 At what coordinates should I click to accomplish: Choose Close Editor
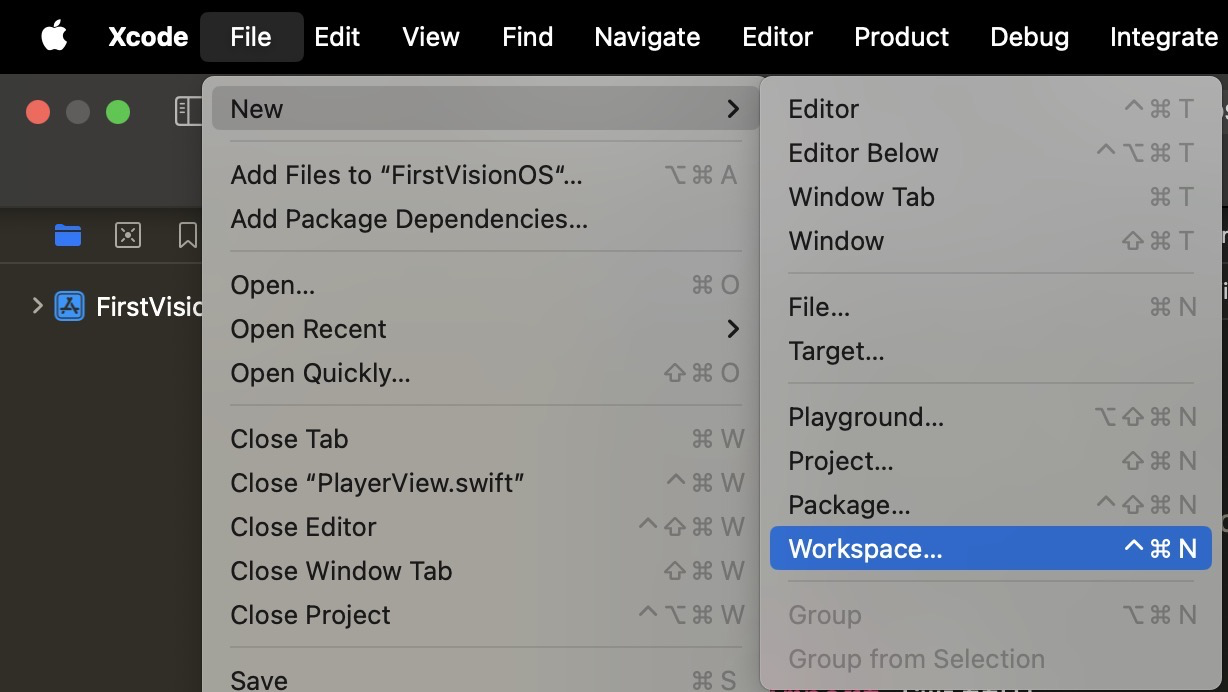(x=486, y=527)
